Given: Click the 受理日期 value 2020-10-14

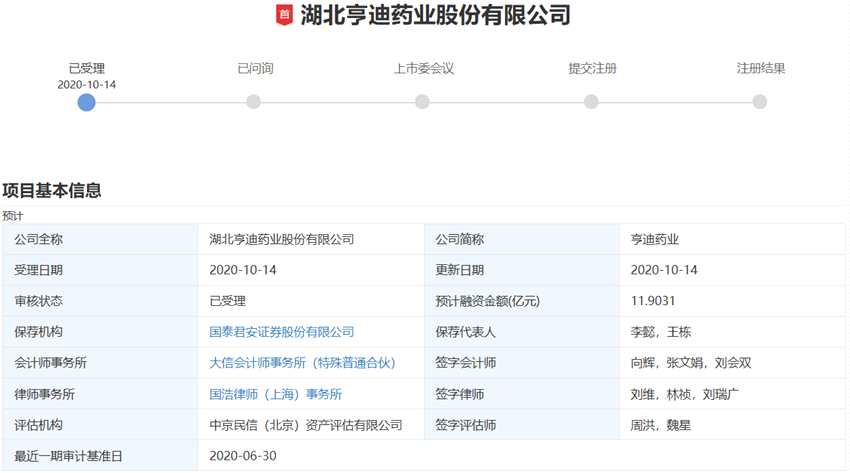Looking at the screenshot, I should click(x=243, y=270).
